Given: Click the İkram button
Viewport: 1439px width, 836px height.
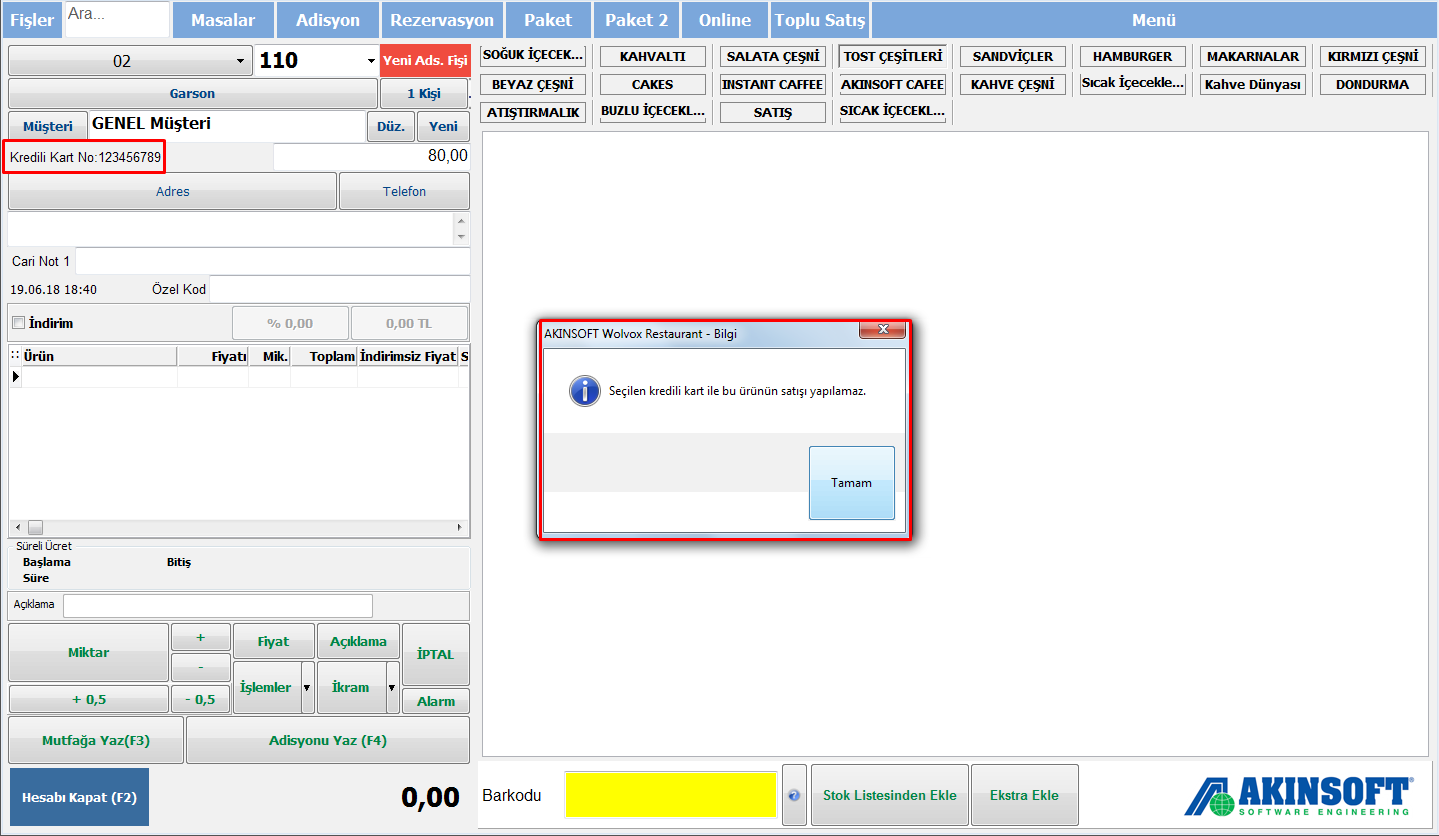Looking at the screenshot, I should pos(351,688).
